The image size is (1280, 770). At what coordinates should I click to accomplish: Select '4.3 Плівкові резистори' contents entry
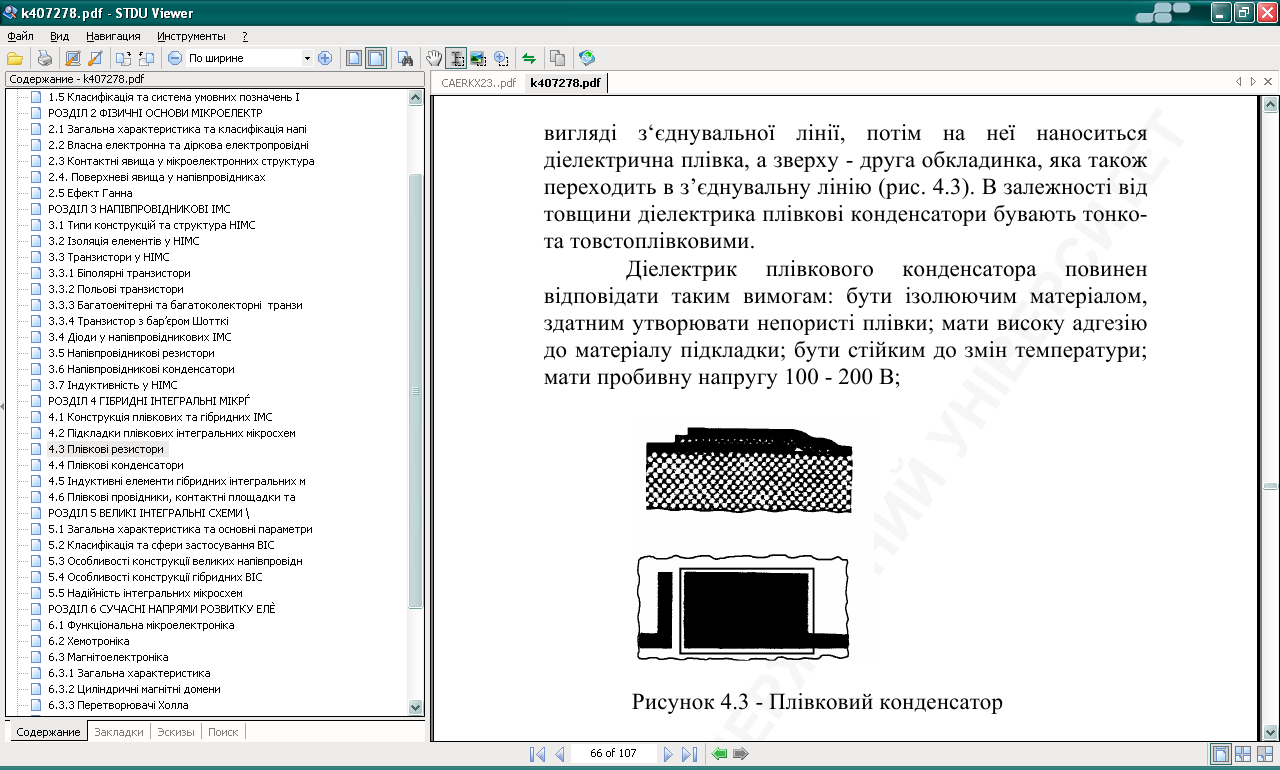(106, 449)
